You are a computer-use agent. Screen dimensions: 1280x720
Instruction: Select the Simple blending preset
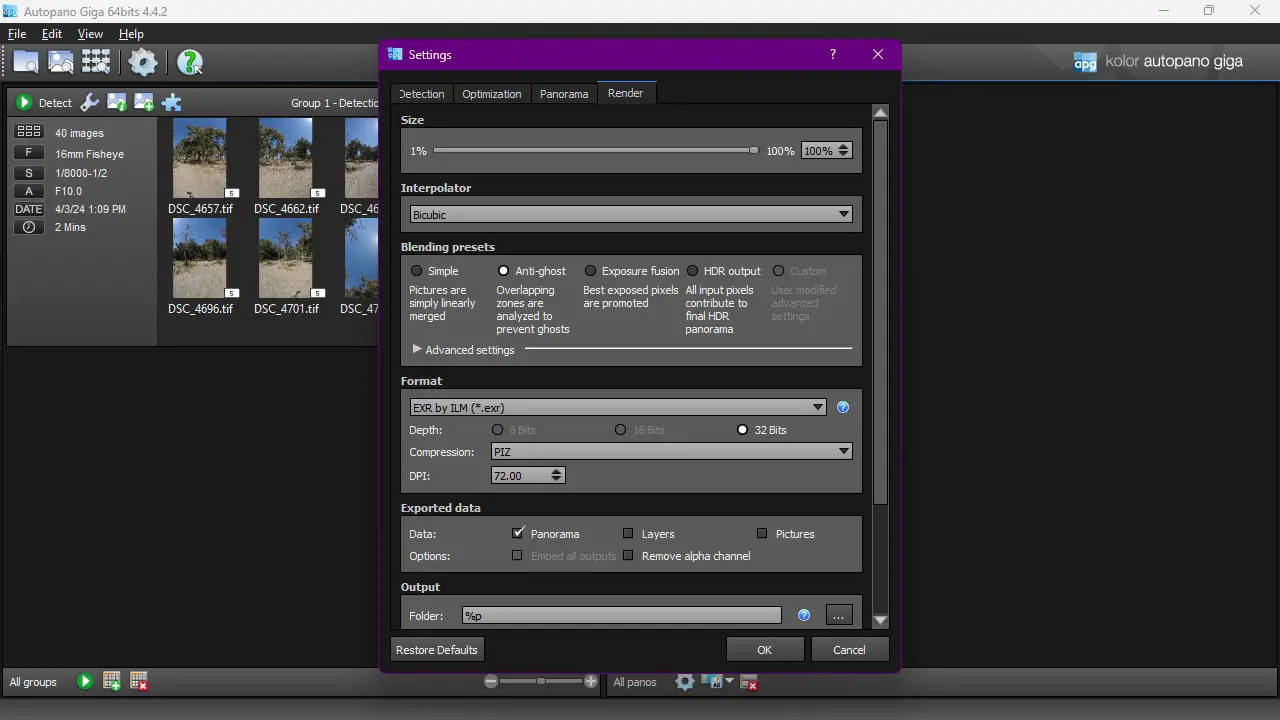click(417, 271)
